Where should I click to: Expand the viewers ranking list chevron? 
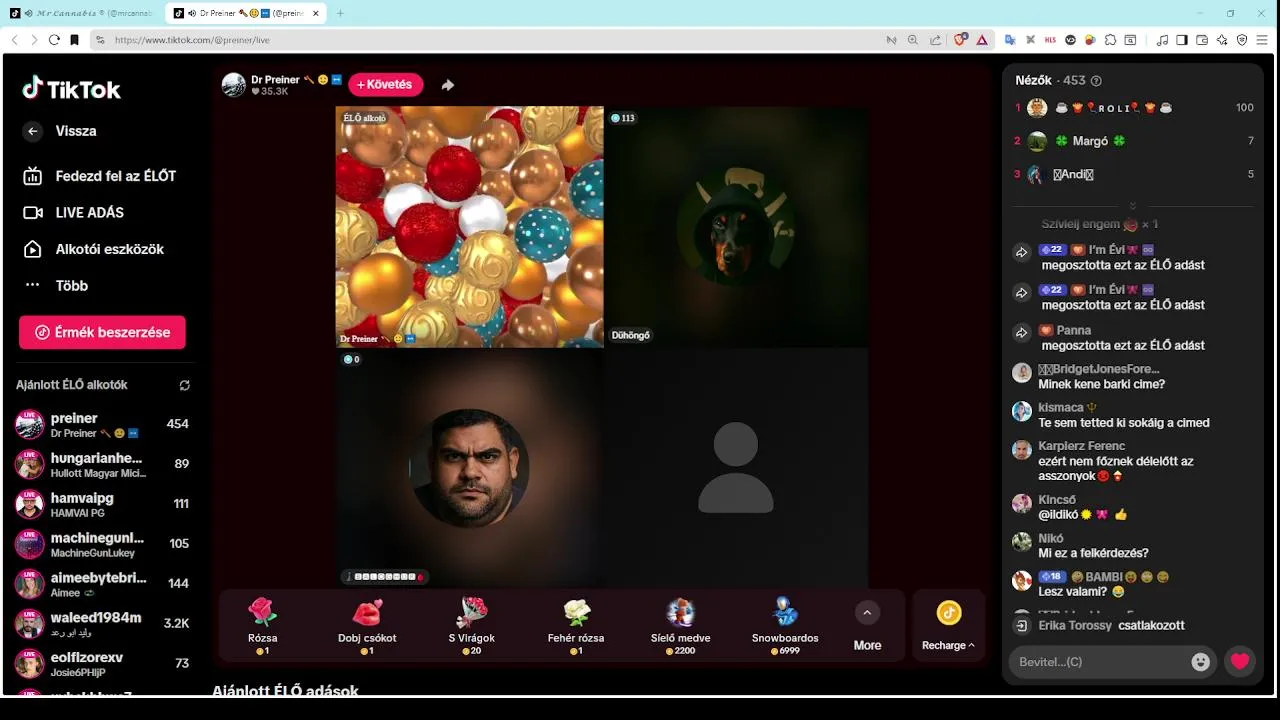(1133, 205)
